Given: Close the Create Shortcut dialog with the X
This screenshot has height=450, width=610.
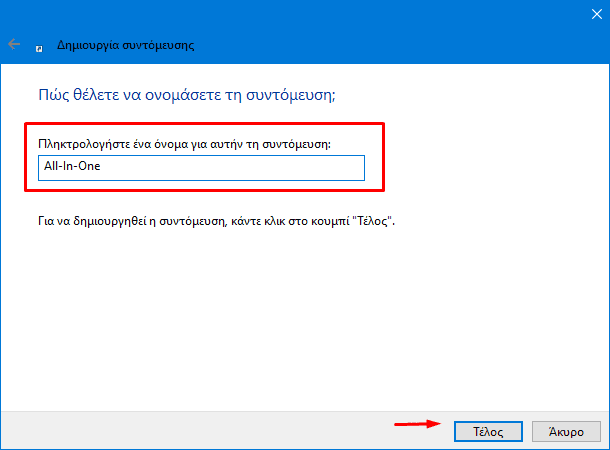Looking at the screenshot, I should (x=596, y=14).
